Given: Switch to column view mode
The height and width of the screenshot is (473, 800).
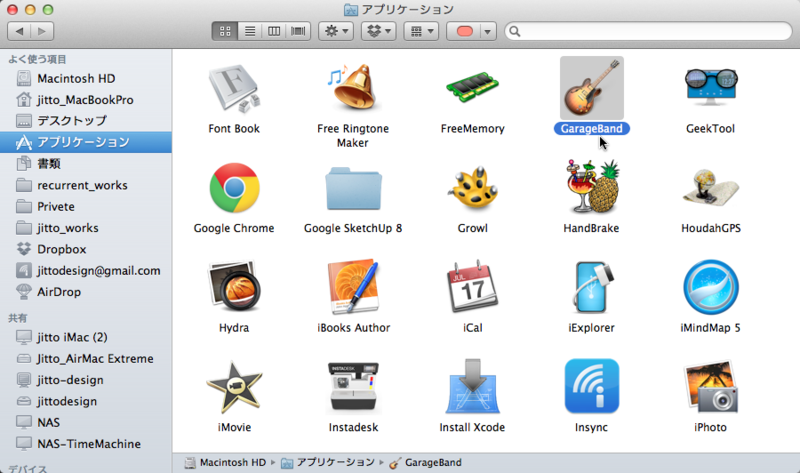Looking at the screenshot, I should tap(274, 31).
